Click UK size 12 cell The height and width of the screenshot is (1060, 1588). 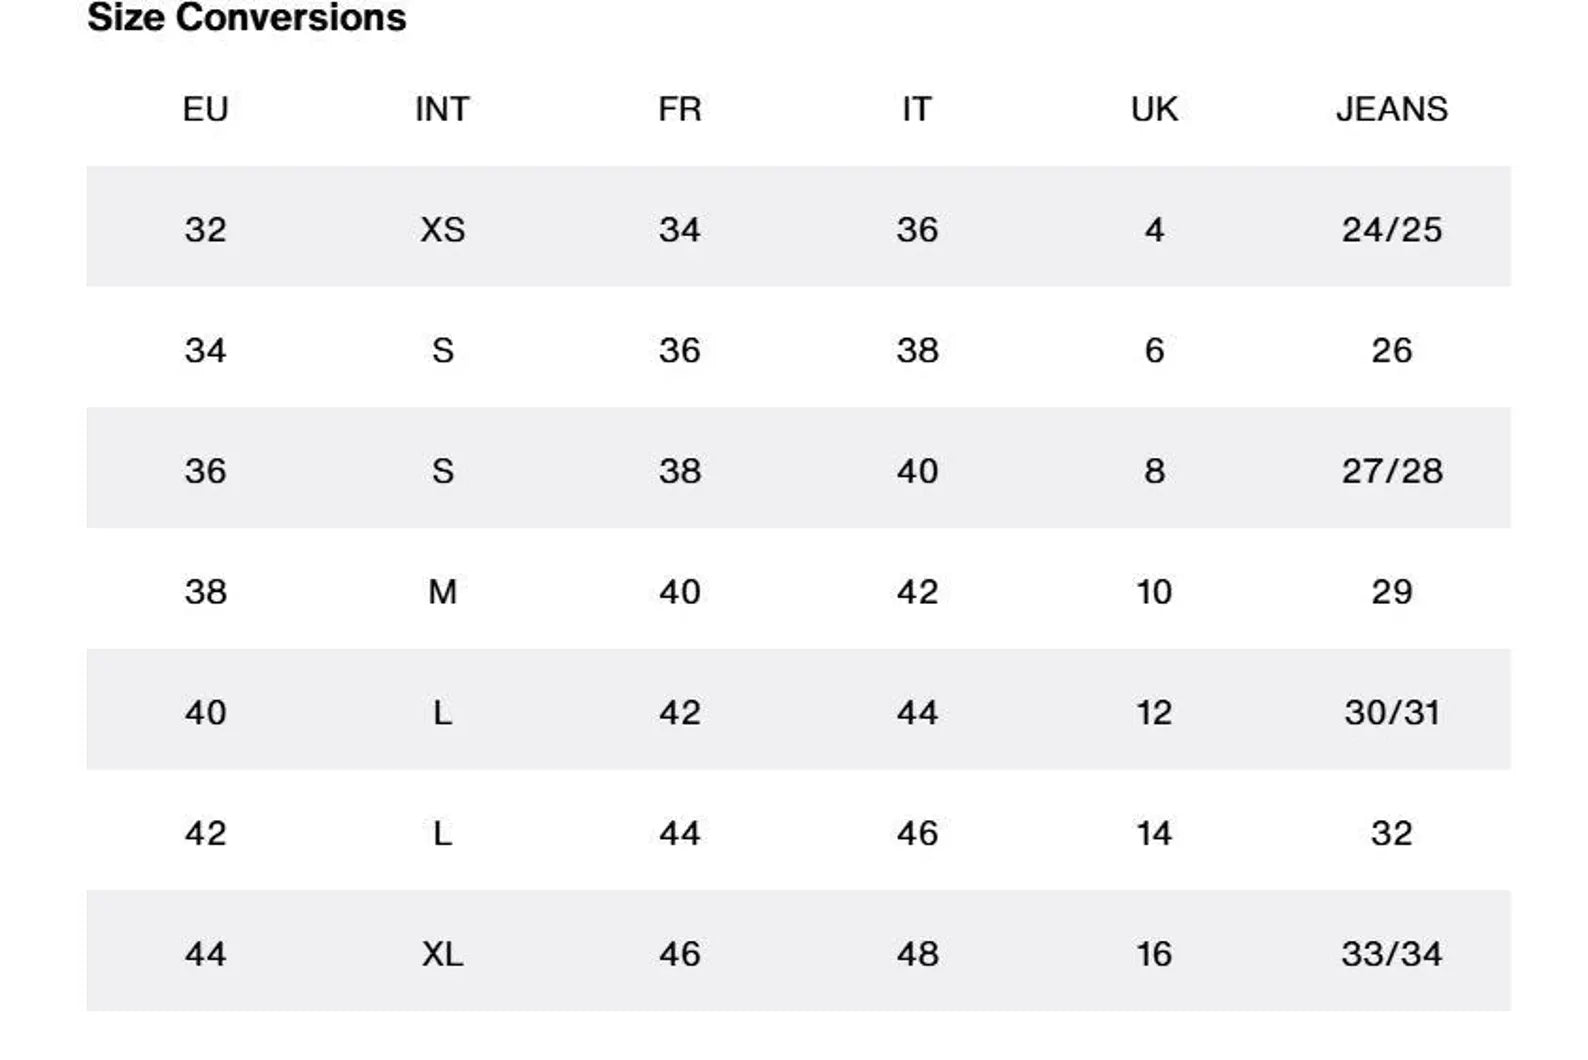(x=1154, y=713)
